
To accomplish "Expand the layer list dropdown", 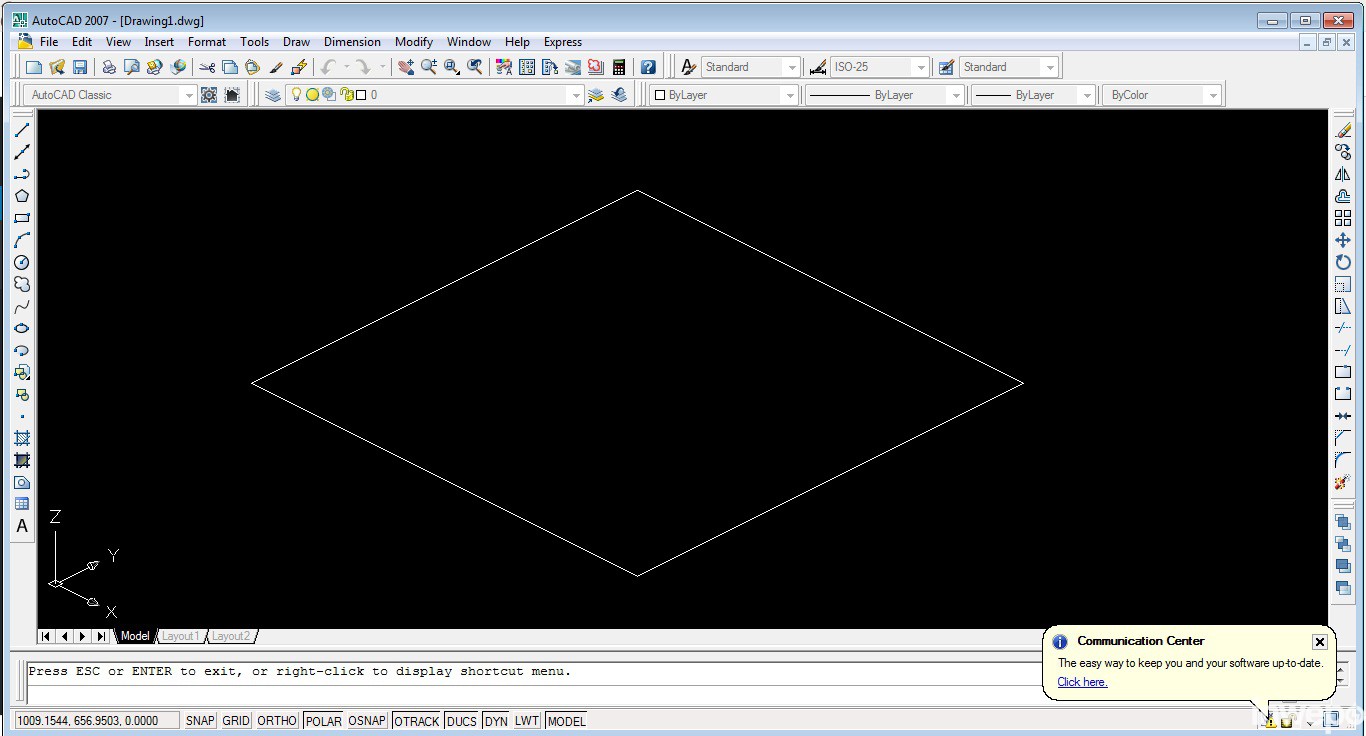I will pos(574,95).
